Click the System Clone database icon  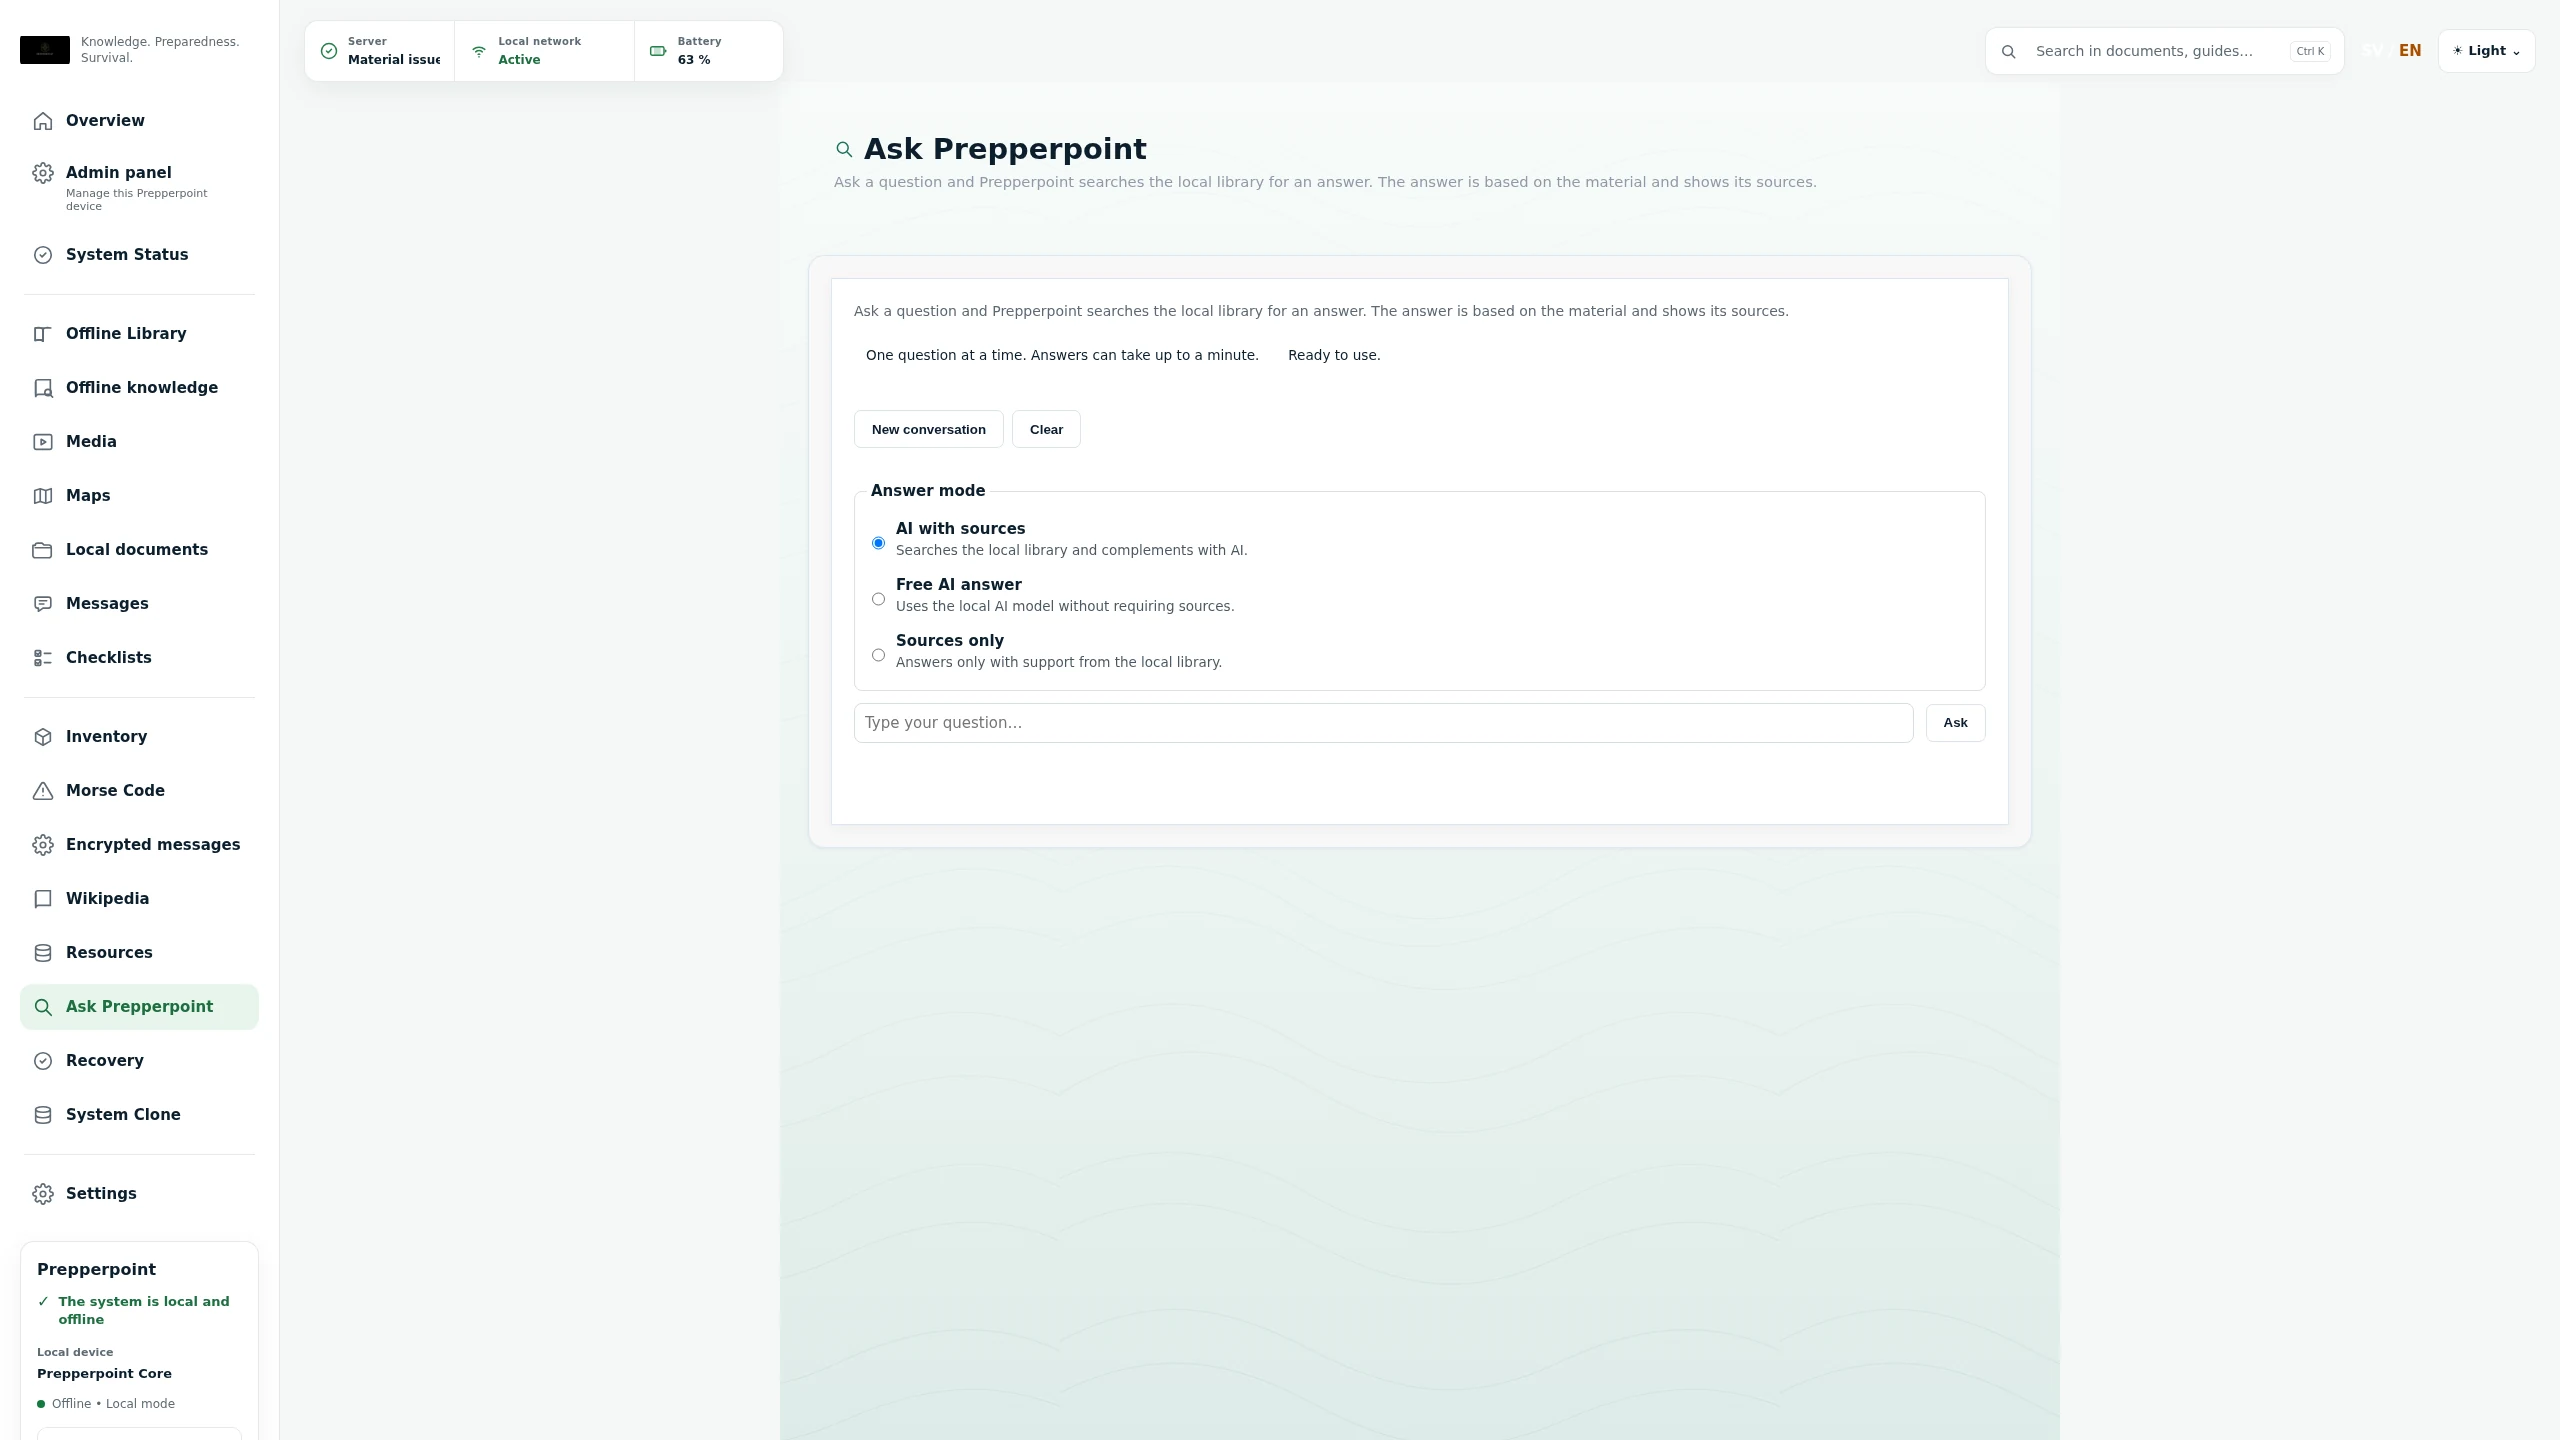43,1115
